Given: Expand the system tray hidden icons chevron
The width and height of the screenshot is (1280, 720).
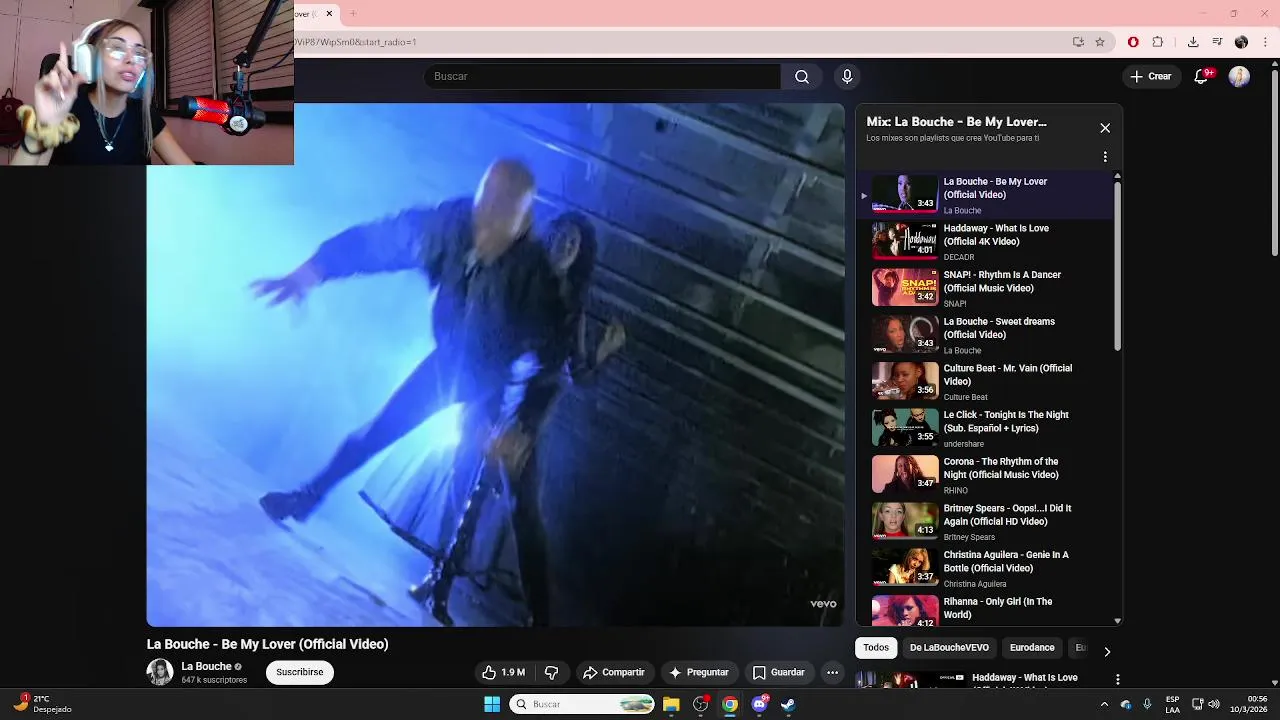Looking at the screenshot, I should click(x=1104, y=704).
